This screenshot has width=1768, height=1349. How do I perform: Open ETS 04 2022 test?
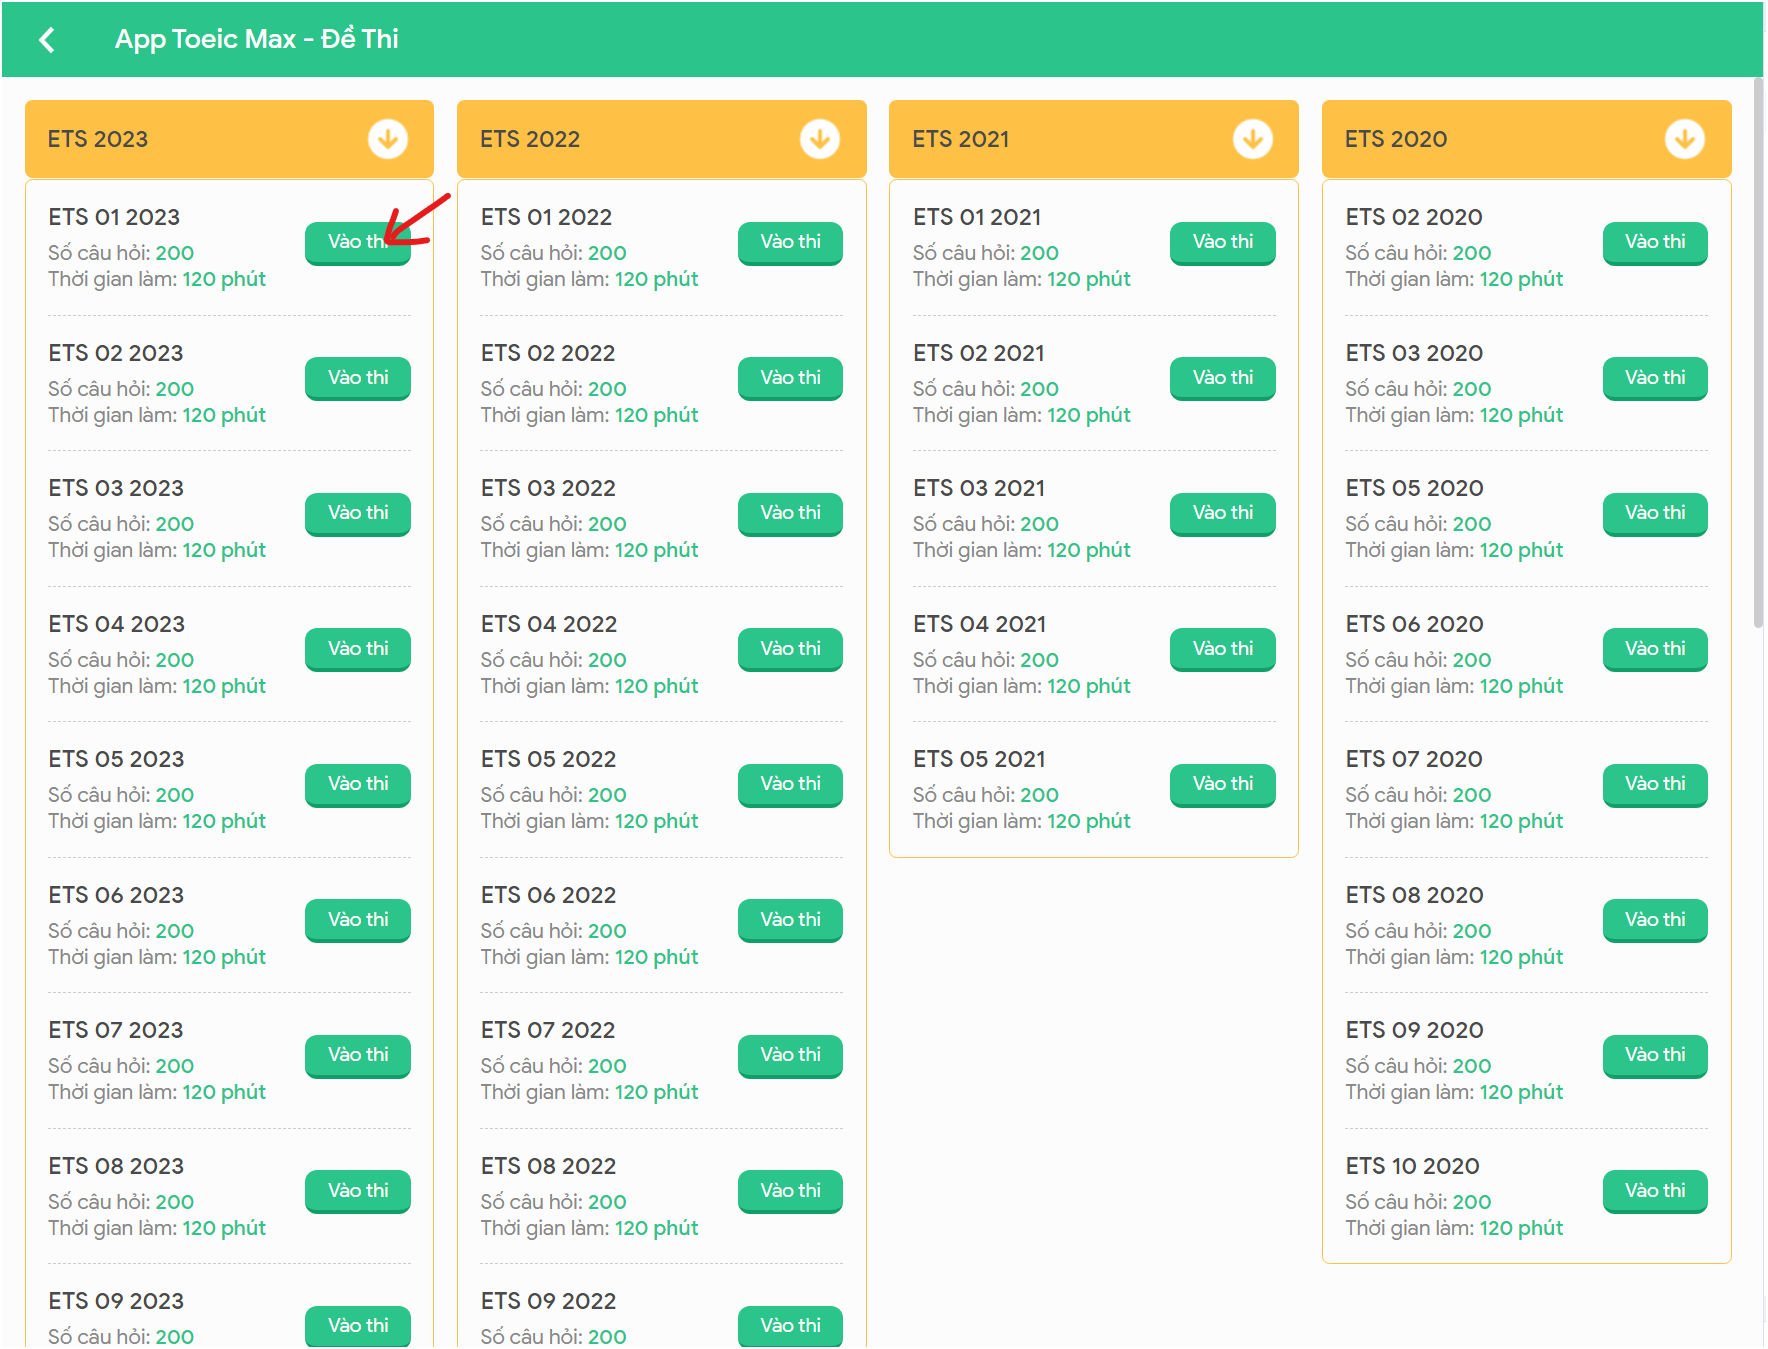click(790, 649)
